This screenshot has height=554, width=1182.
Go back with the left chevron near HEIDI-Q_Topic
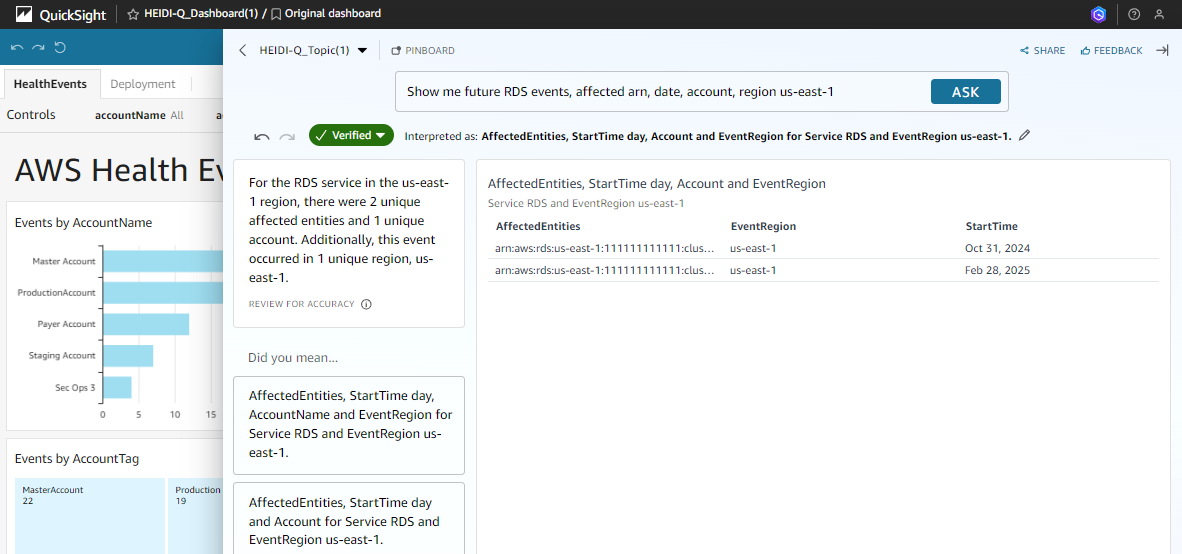coord(242,51)
